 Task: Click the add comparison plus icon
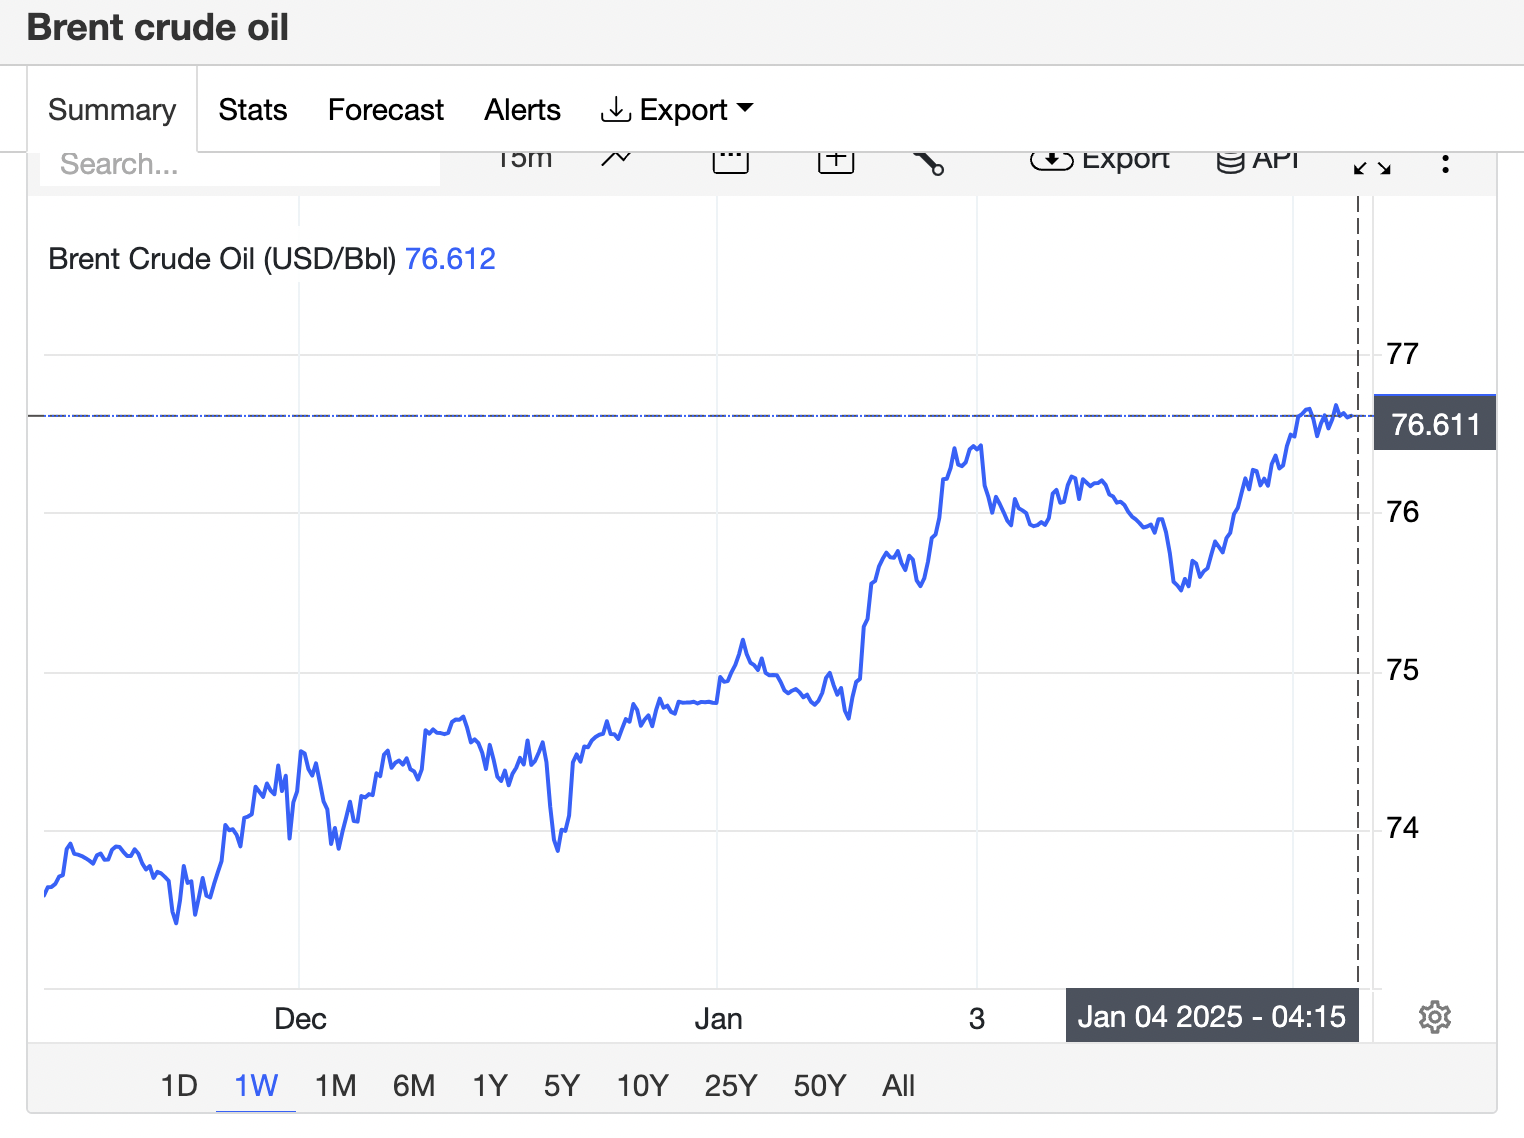pos(836,162)
